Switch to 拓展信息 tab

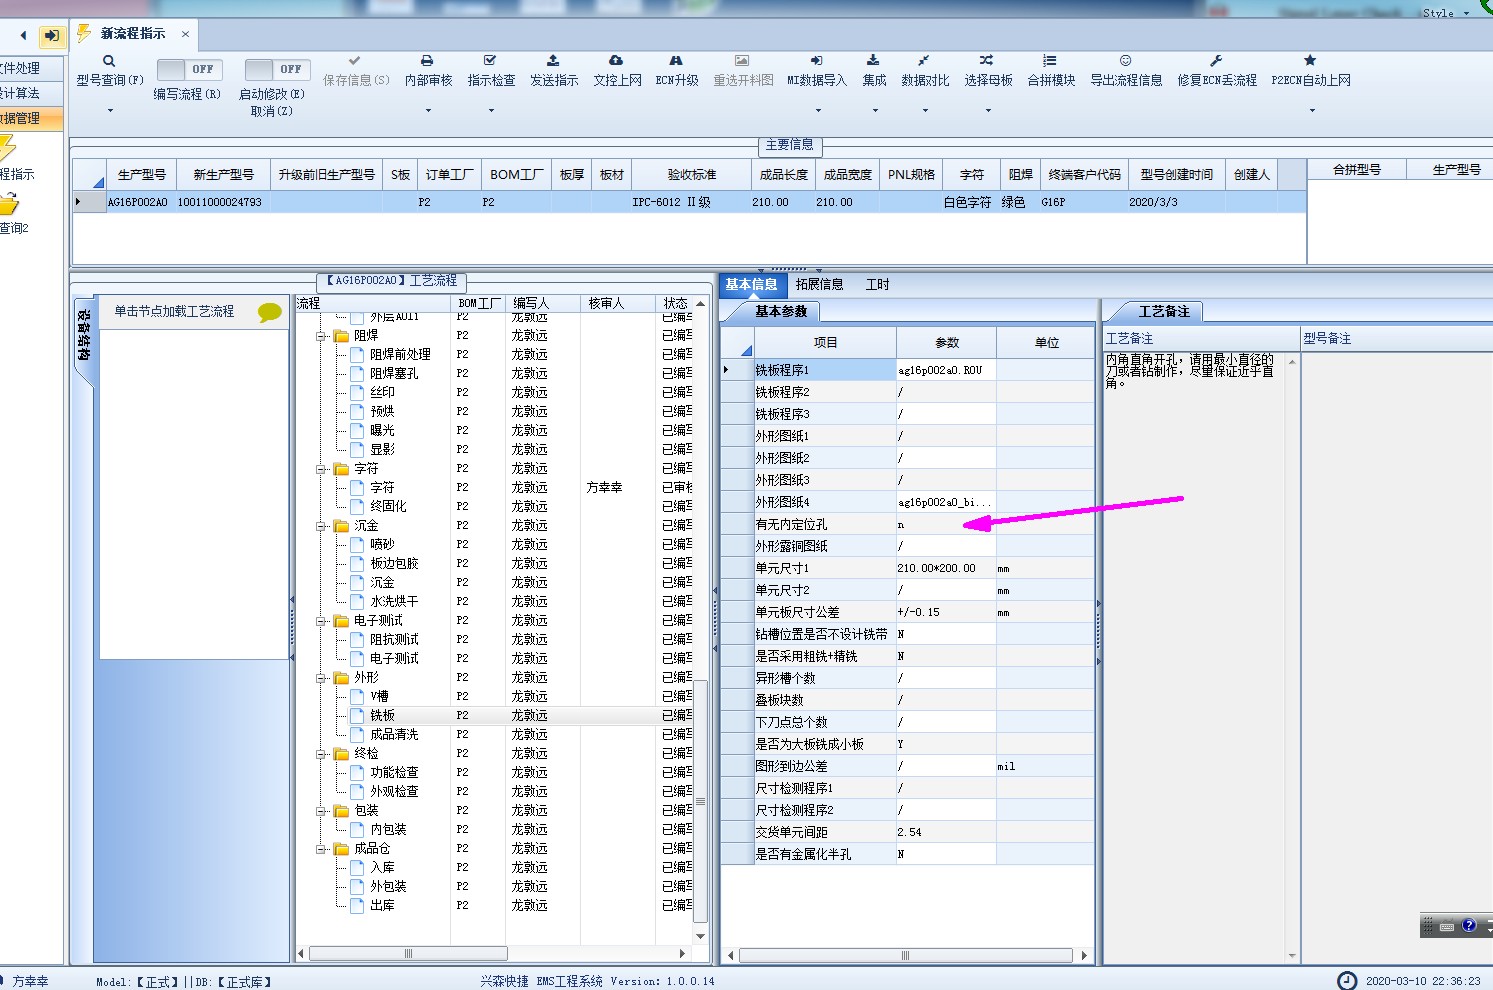click(x=820, y=285)
